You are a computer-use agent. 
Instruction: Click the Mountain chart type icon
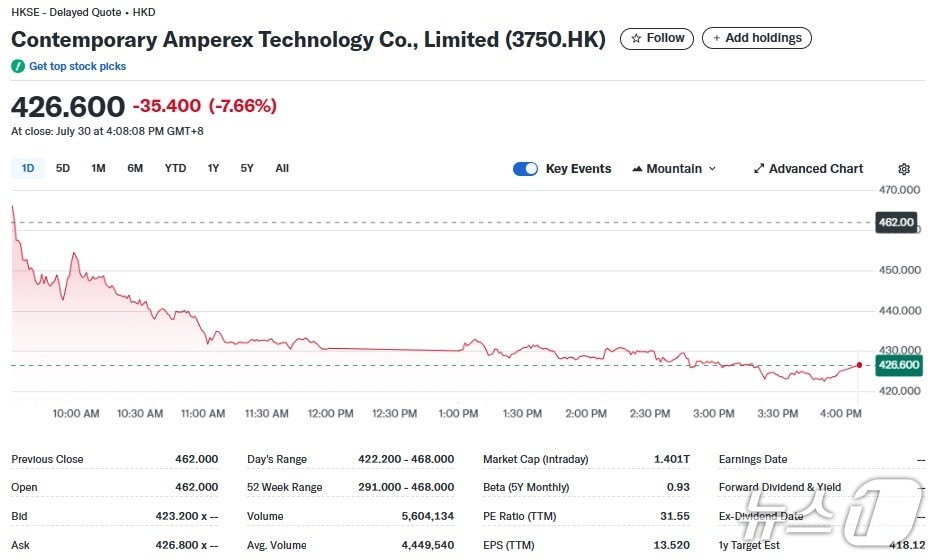(x=637, y=169)
